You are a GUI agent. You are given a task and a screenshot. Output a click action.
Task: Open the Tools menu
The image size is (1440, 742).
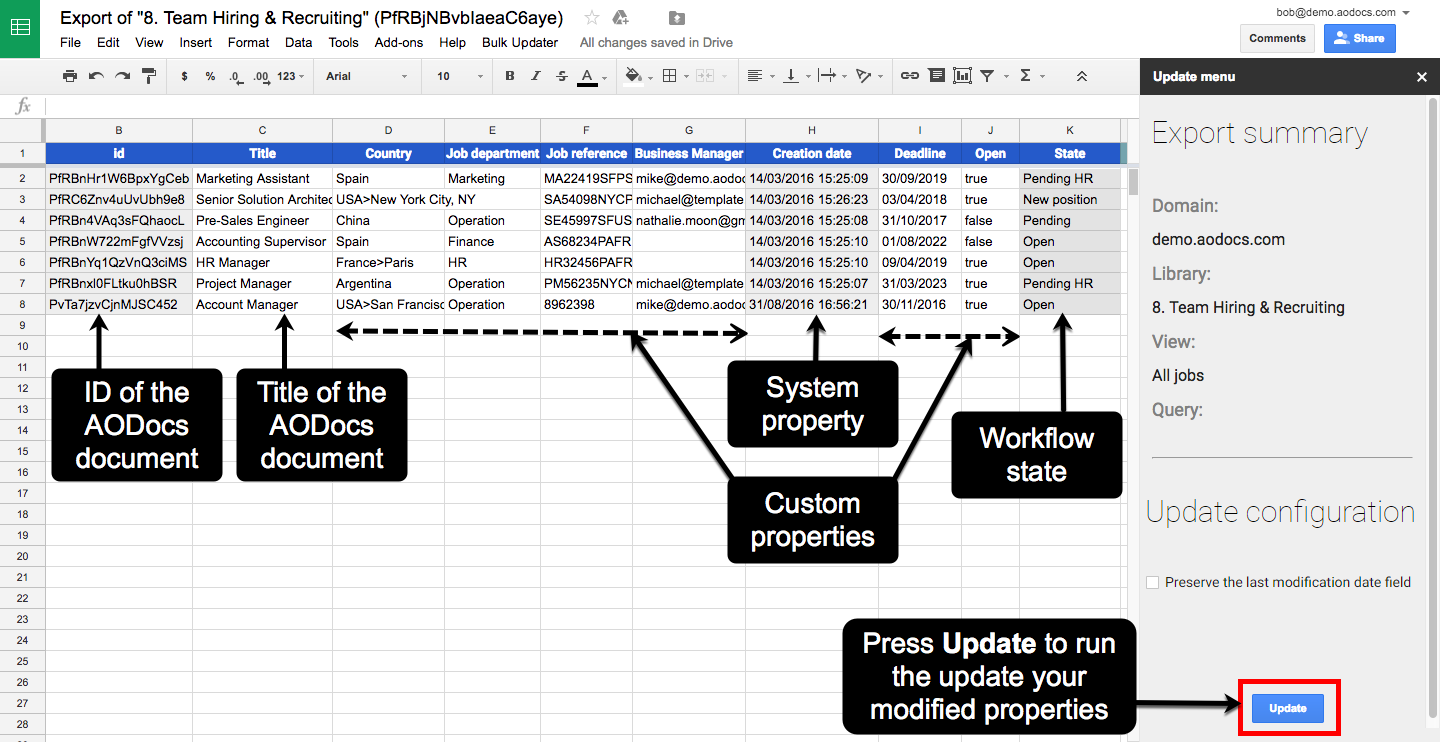pos(343,42)
